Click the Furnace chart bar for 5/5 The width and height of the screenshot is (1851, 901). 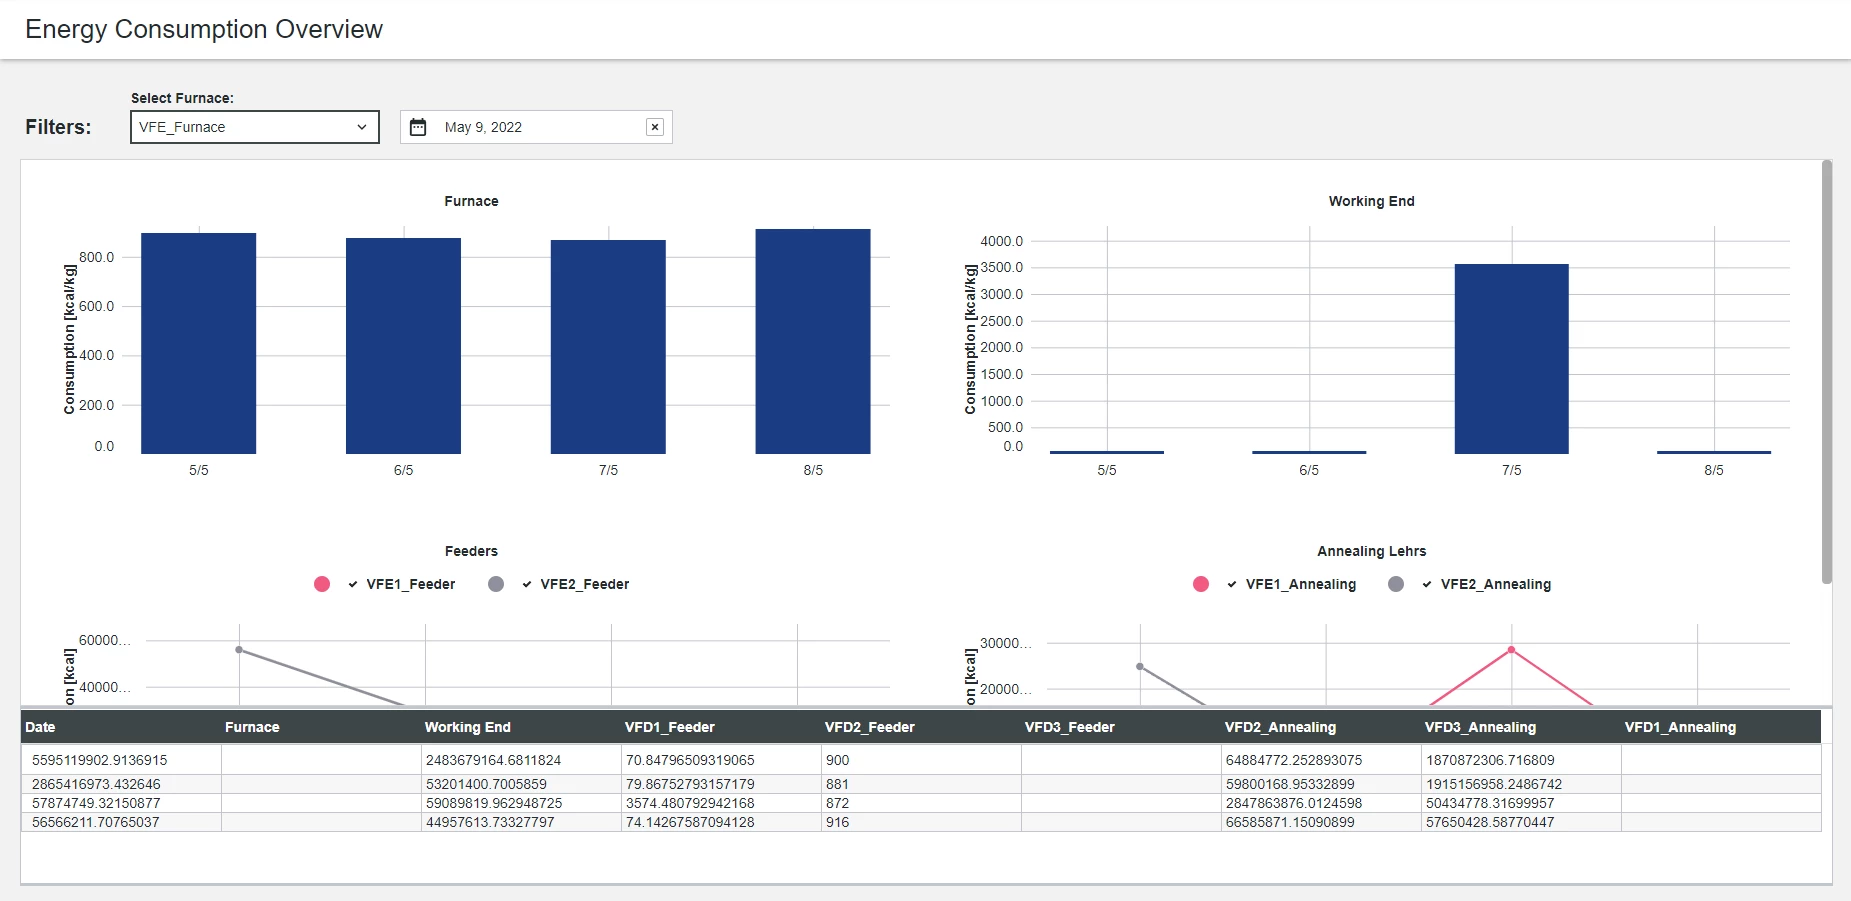point(199,343)
